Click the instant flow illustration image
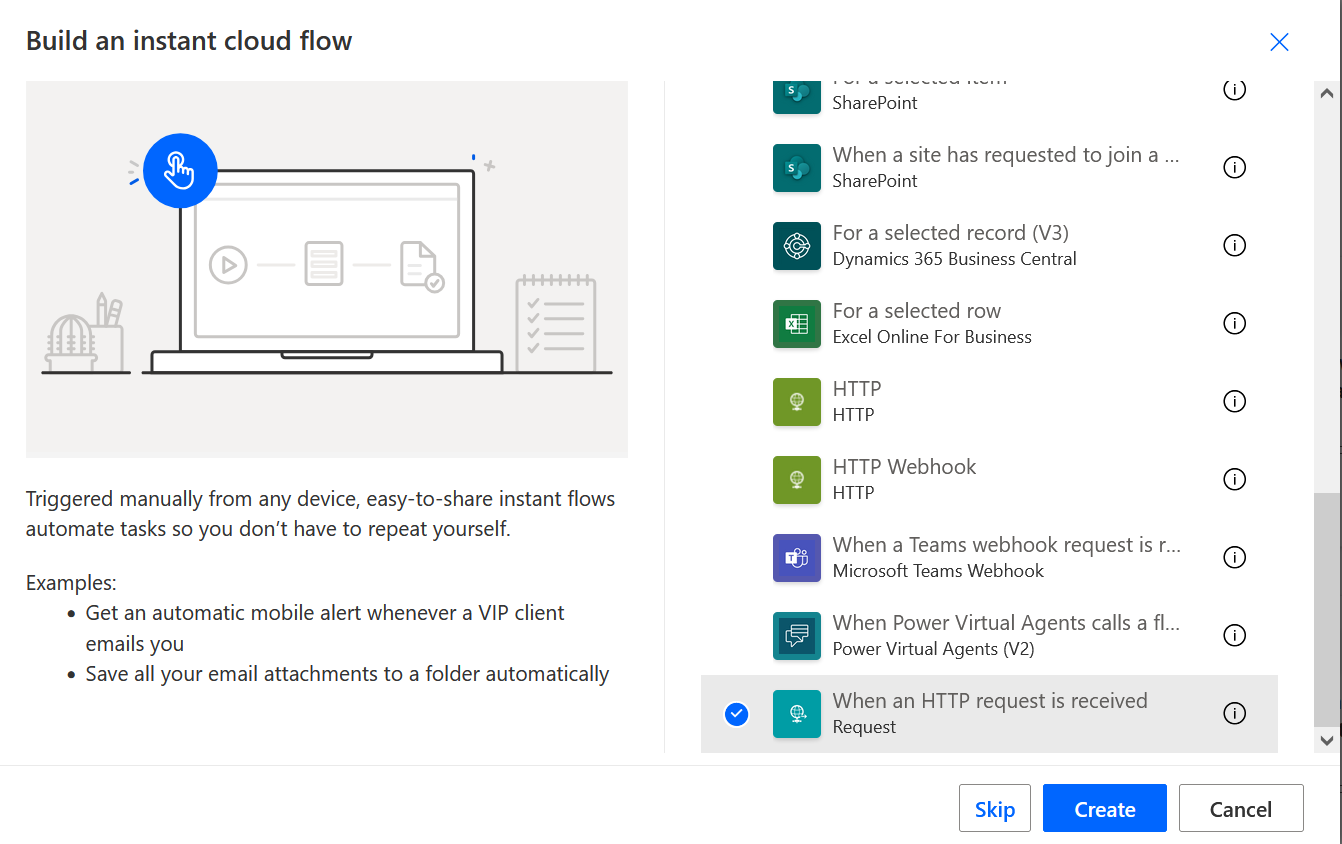The height and width of the screenshot is (844, 1342). (327, 270)
